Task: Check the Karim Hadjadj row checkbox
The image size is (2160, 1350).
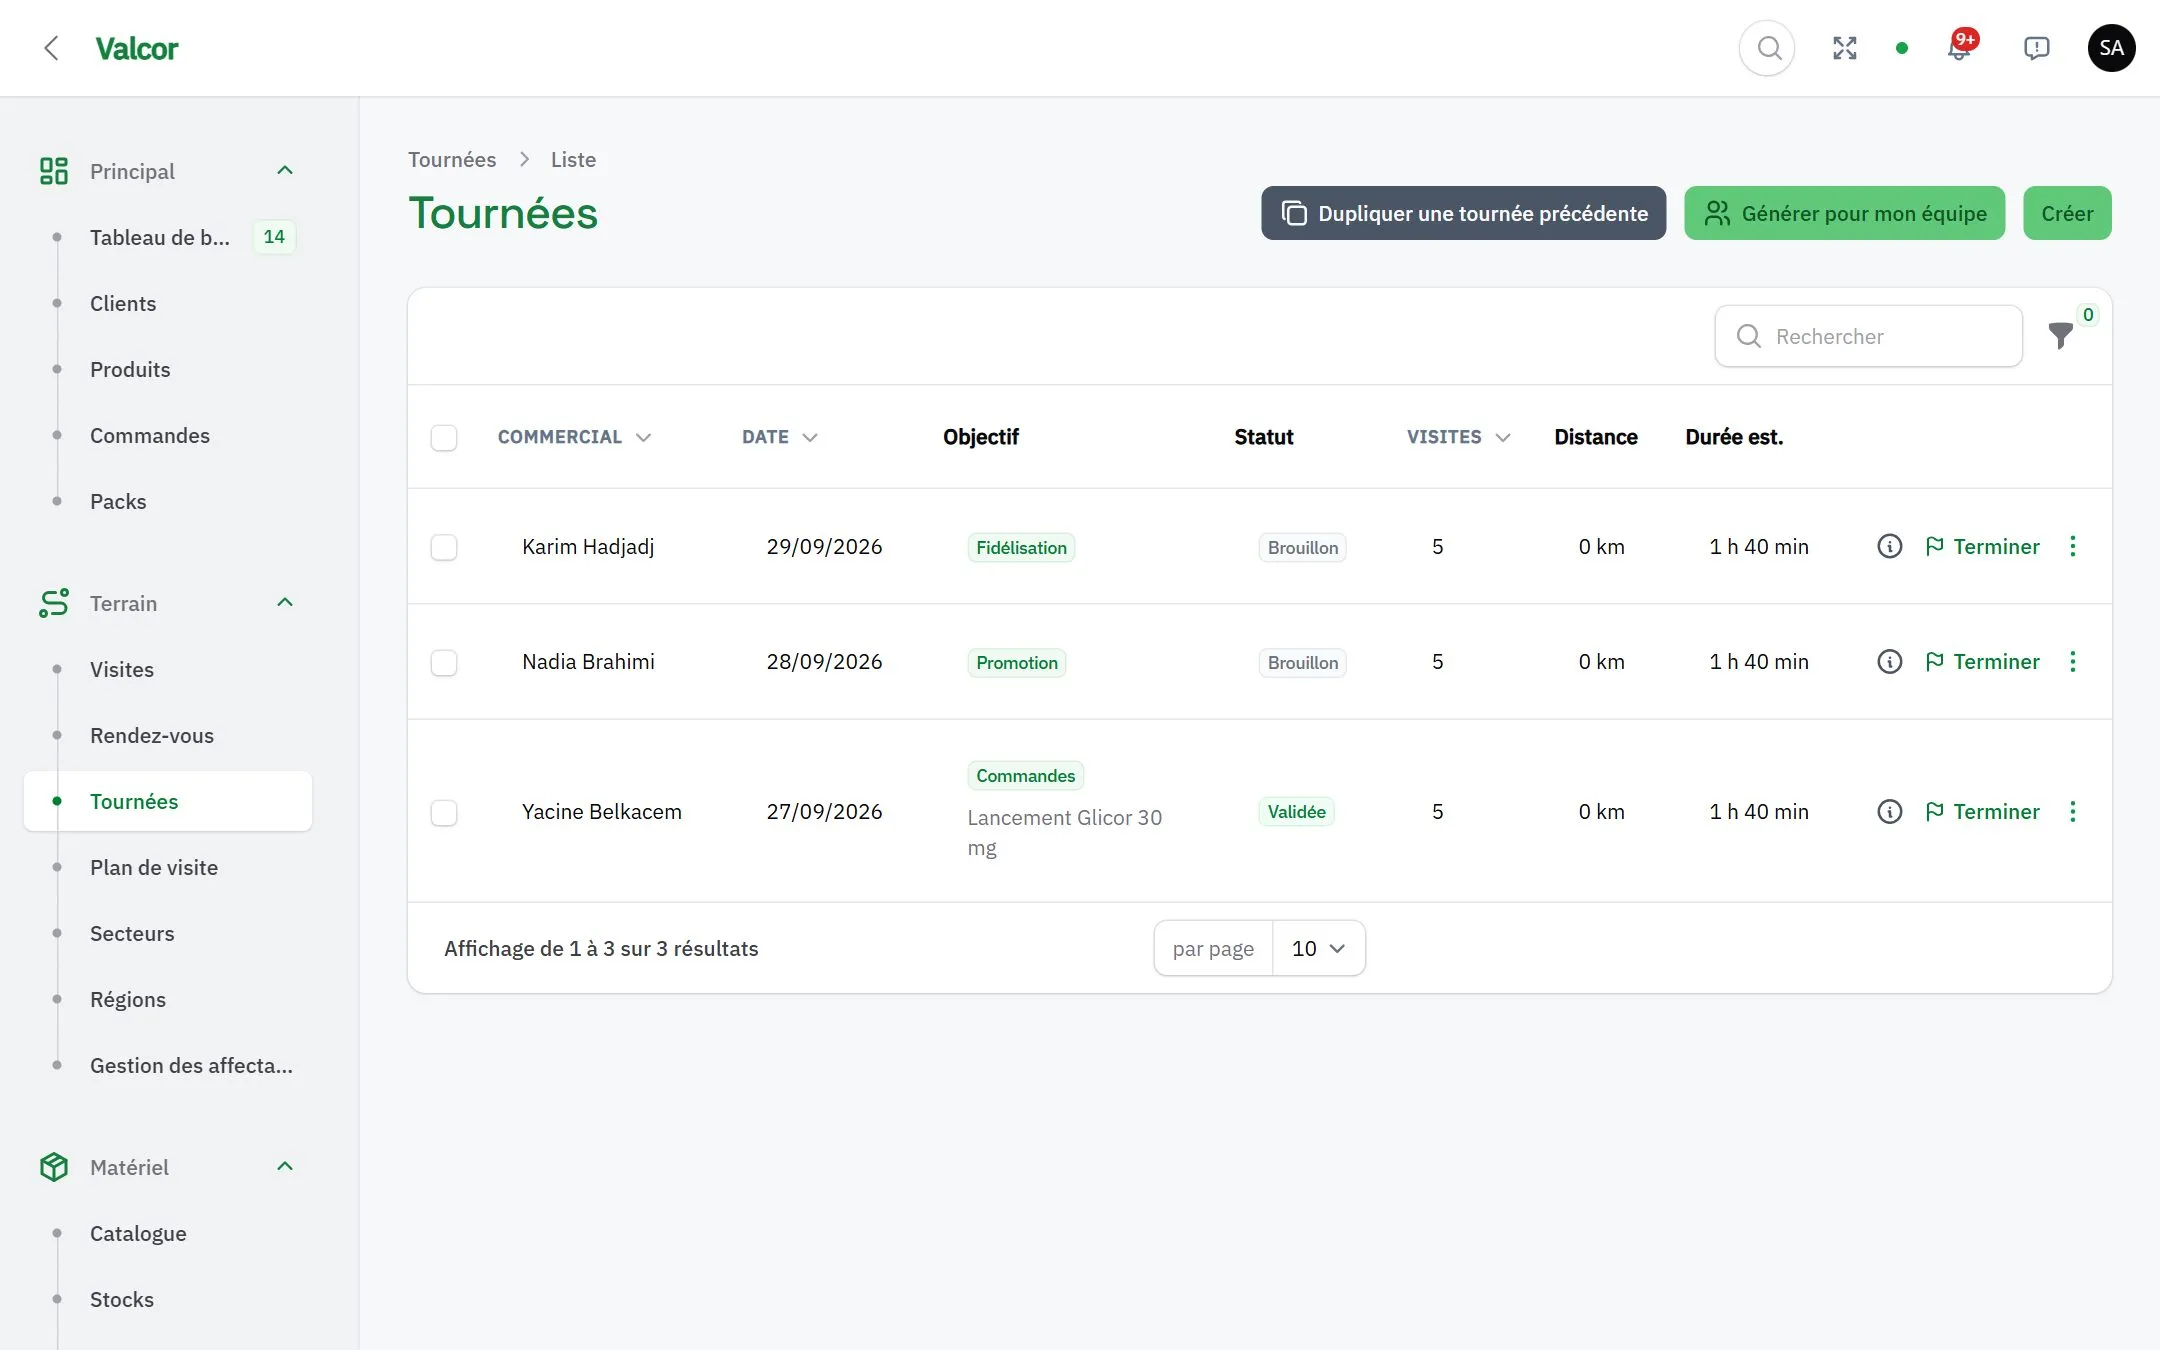Action: (444, 547)
